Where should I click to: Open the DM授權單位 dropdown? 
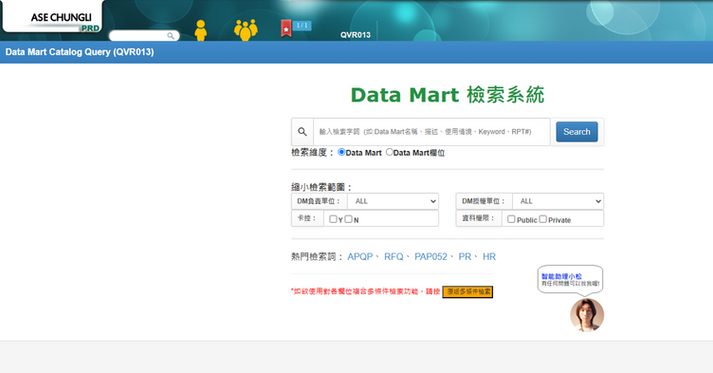click(x=558, y=201)
